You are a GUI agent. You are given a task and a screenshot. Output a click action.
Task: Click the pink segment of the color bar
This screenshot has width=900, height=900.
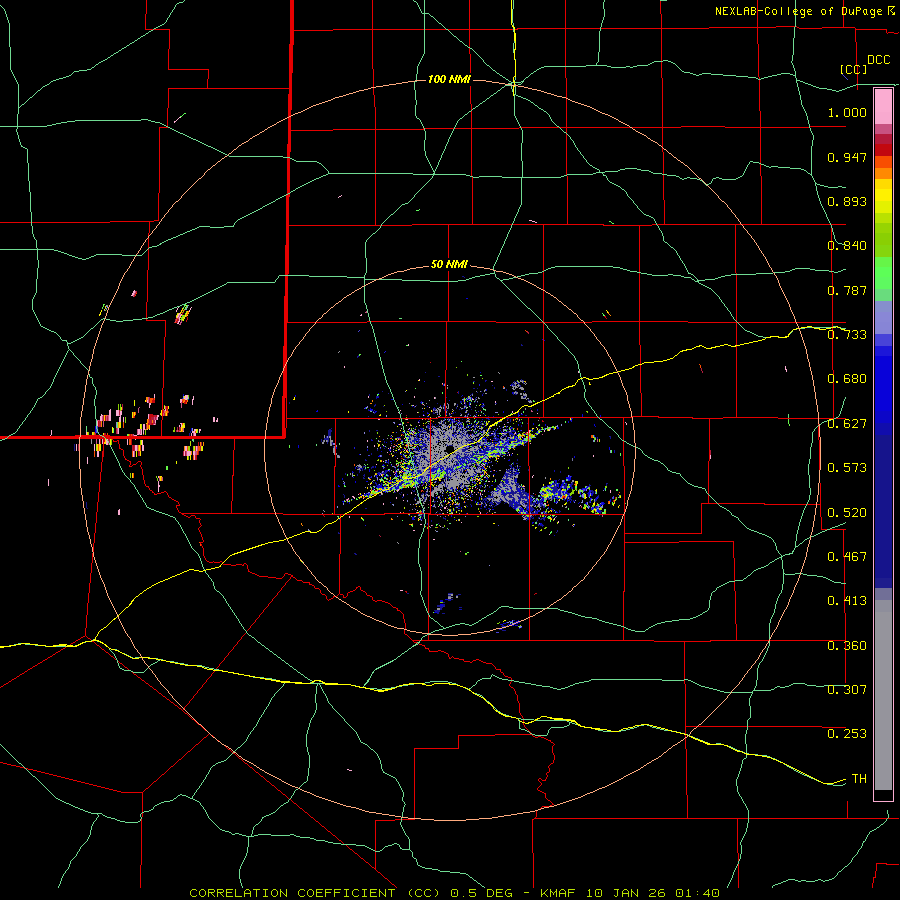tap(883, 107)
